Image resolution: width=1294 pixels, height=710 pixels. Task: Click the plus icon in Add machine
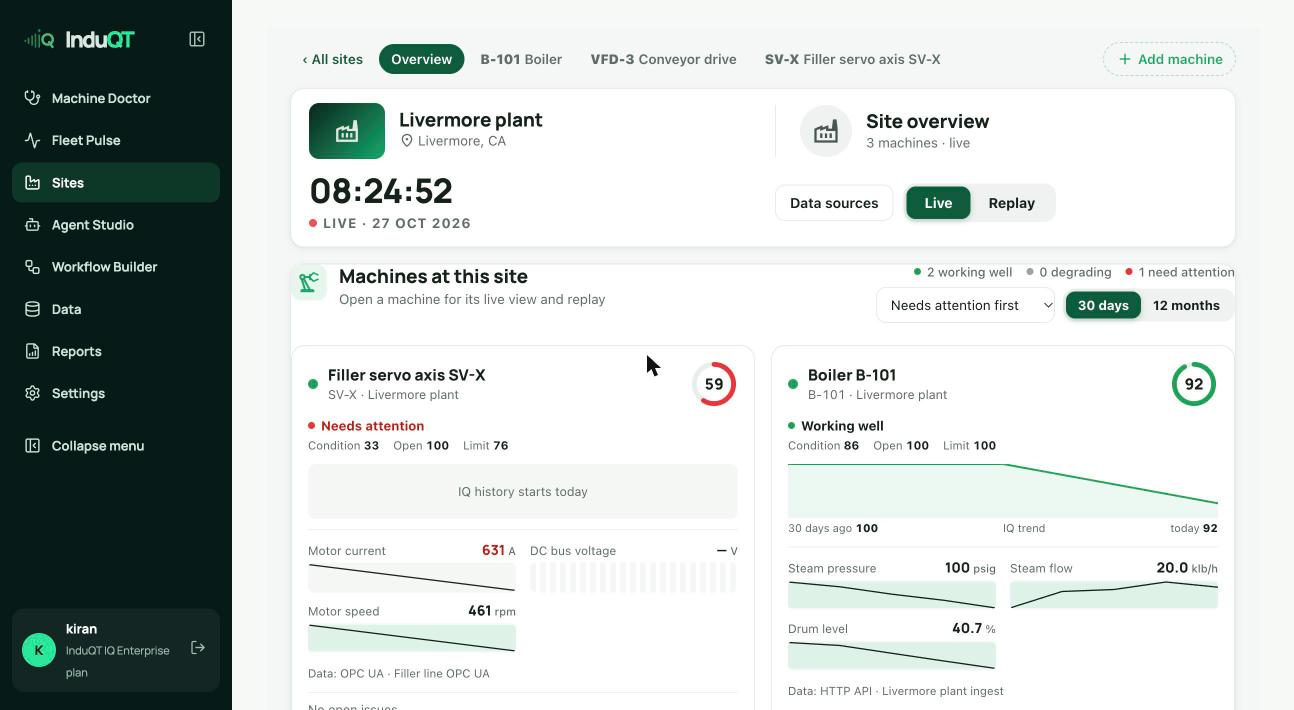[x=1125, y=59]
